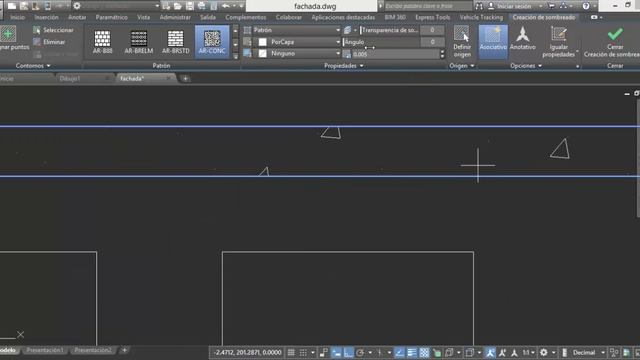Click Igualar propiedades tool
This screenshot has height=360, width=640.
coord(558,42)
